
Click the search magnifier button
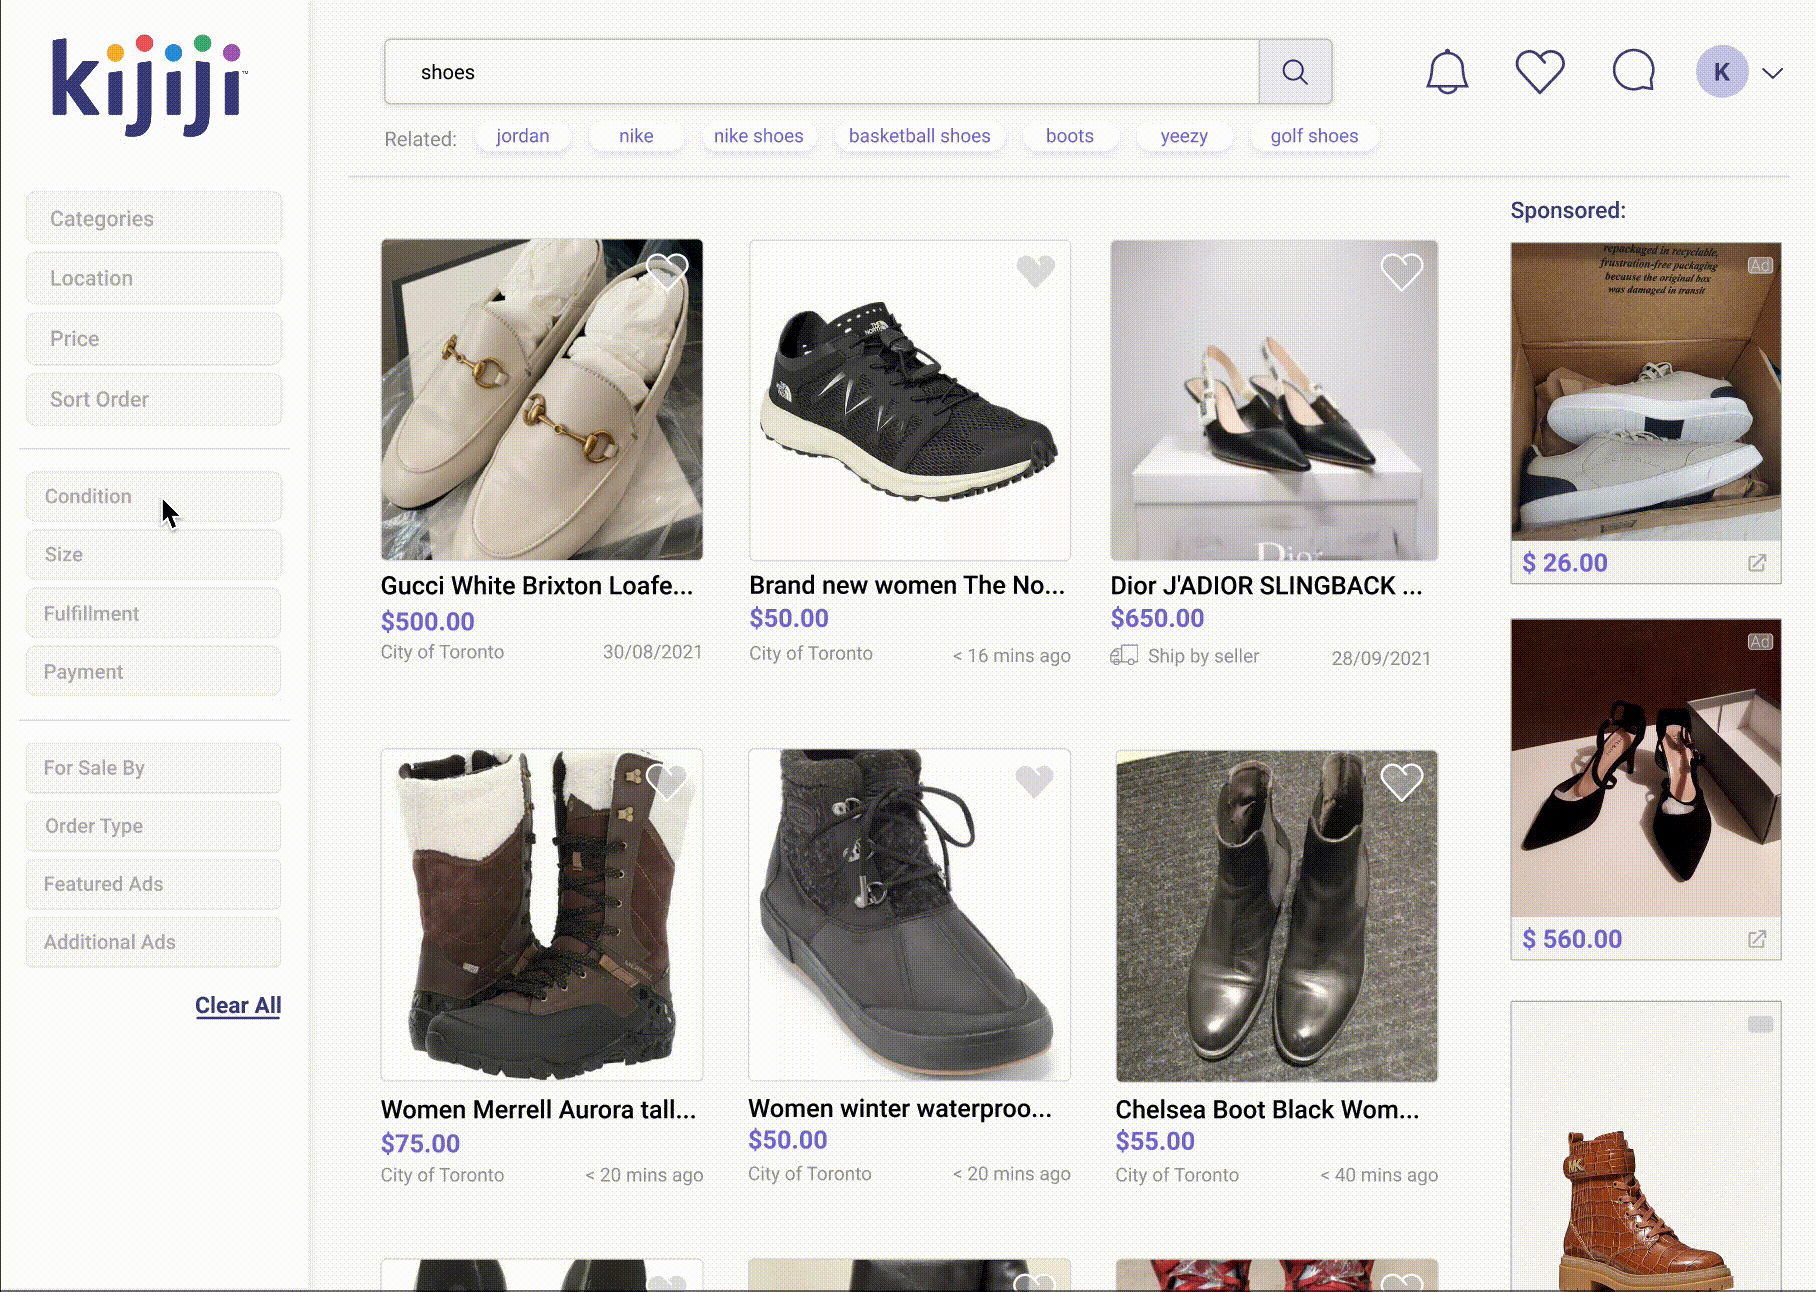click(x=1295, y=72)
